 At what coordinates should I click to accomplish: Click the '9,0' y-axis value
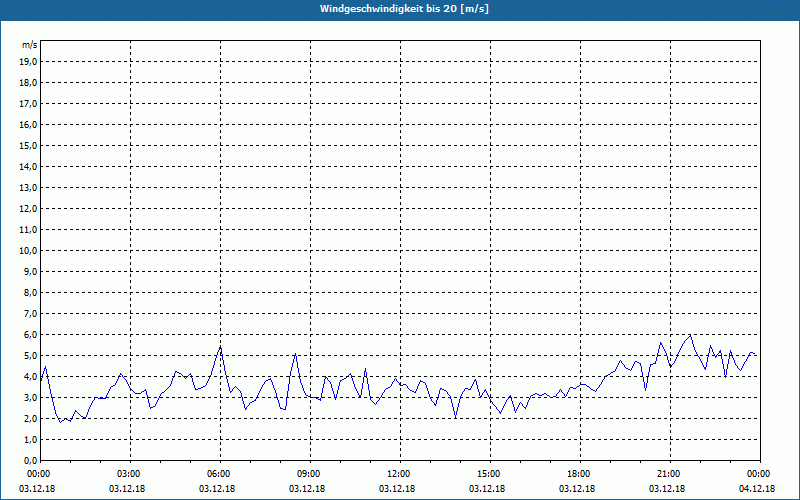(x=30, y=271)
